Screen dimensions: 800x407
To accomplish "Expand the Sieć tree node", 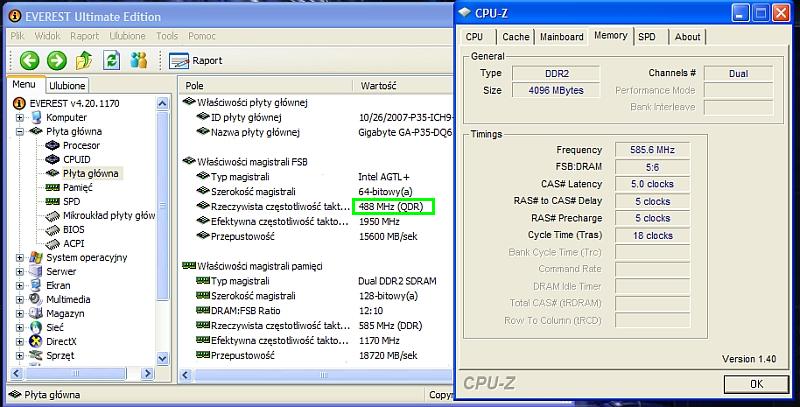I will point(20,327).
